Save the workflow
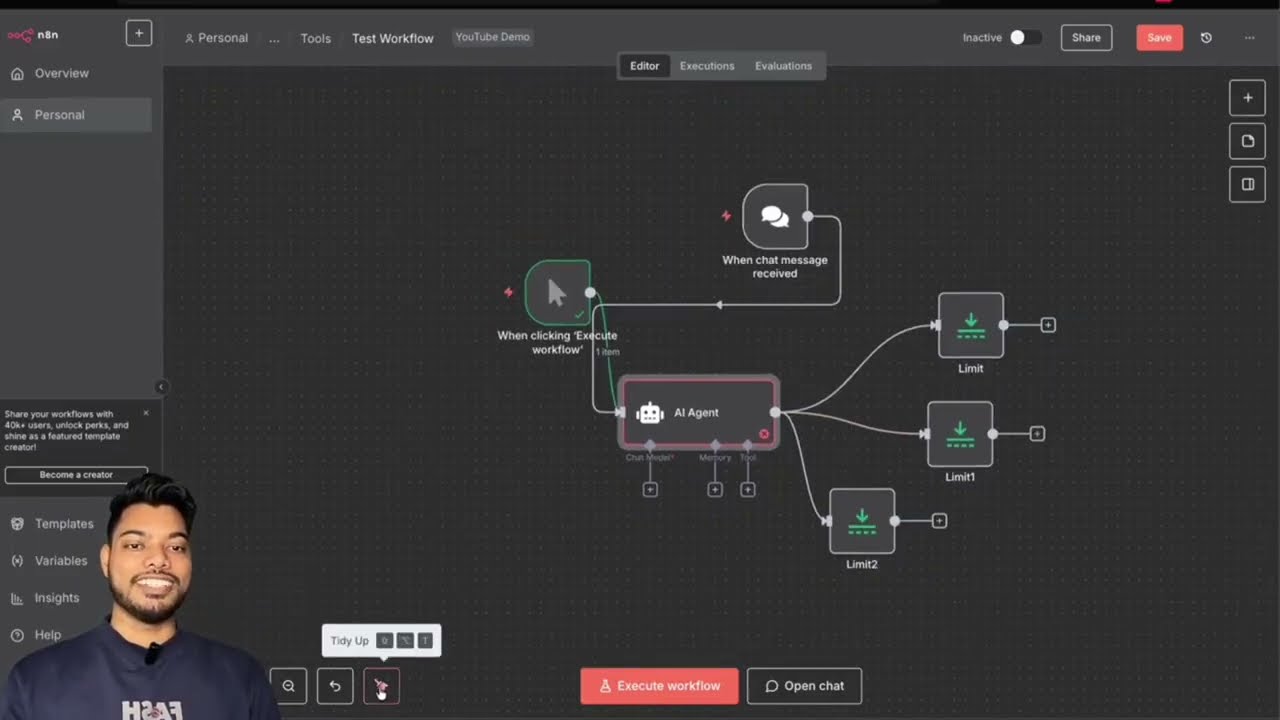 [1159, 37]
